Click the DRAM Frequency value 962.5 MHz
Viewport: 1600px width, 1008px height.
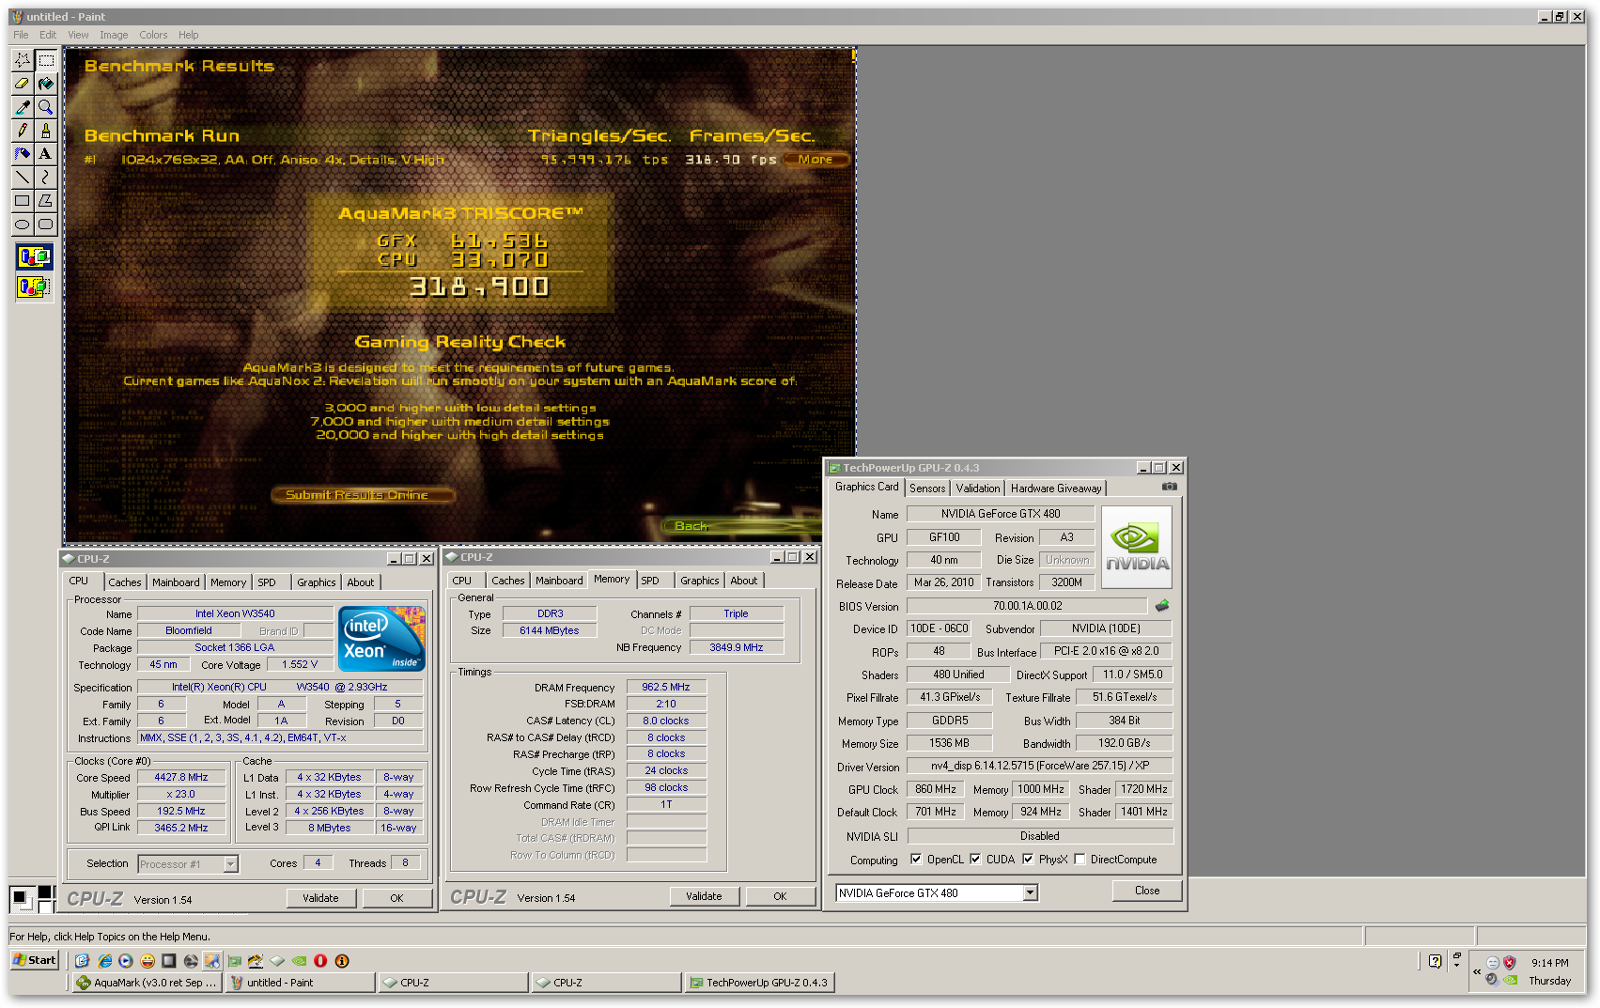pyautogui.click(x=666, y=687)
